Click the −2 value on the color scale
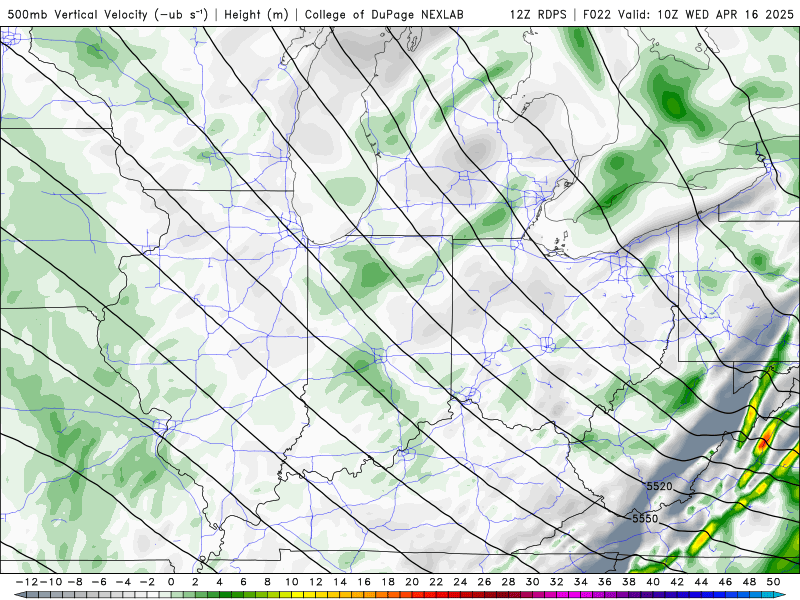The image size is (800, 600). point(147,582)
